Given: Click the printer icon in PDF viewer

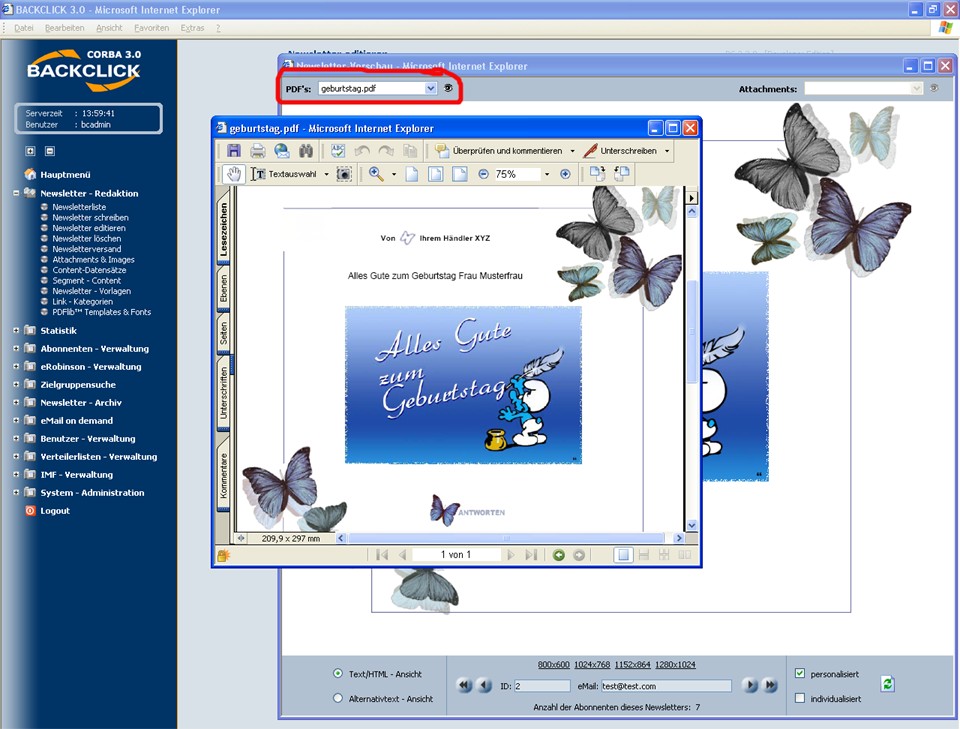Looking at the screenshot, I should 258,151.
